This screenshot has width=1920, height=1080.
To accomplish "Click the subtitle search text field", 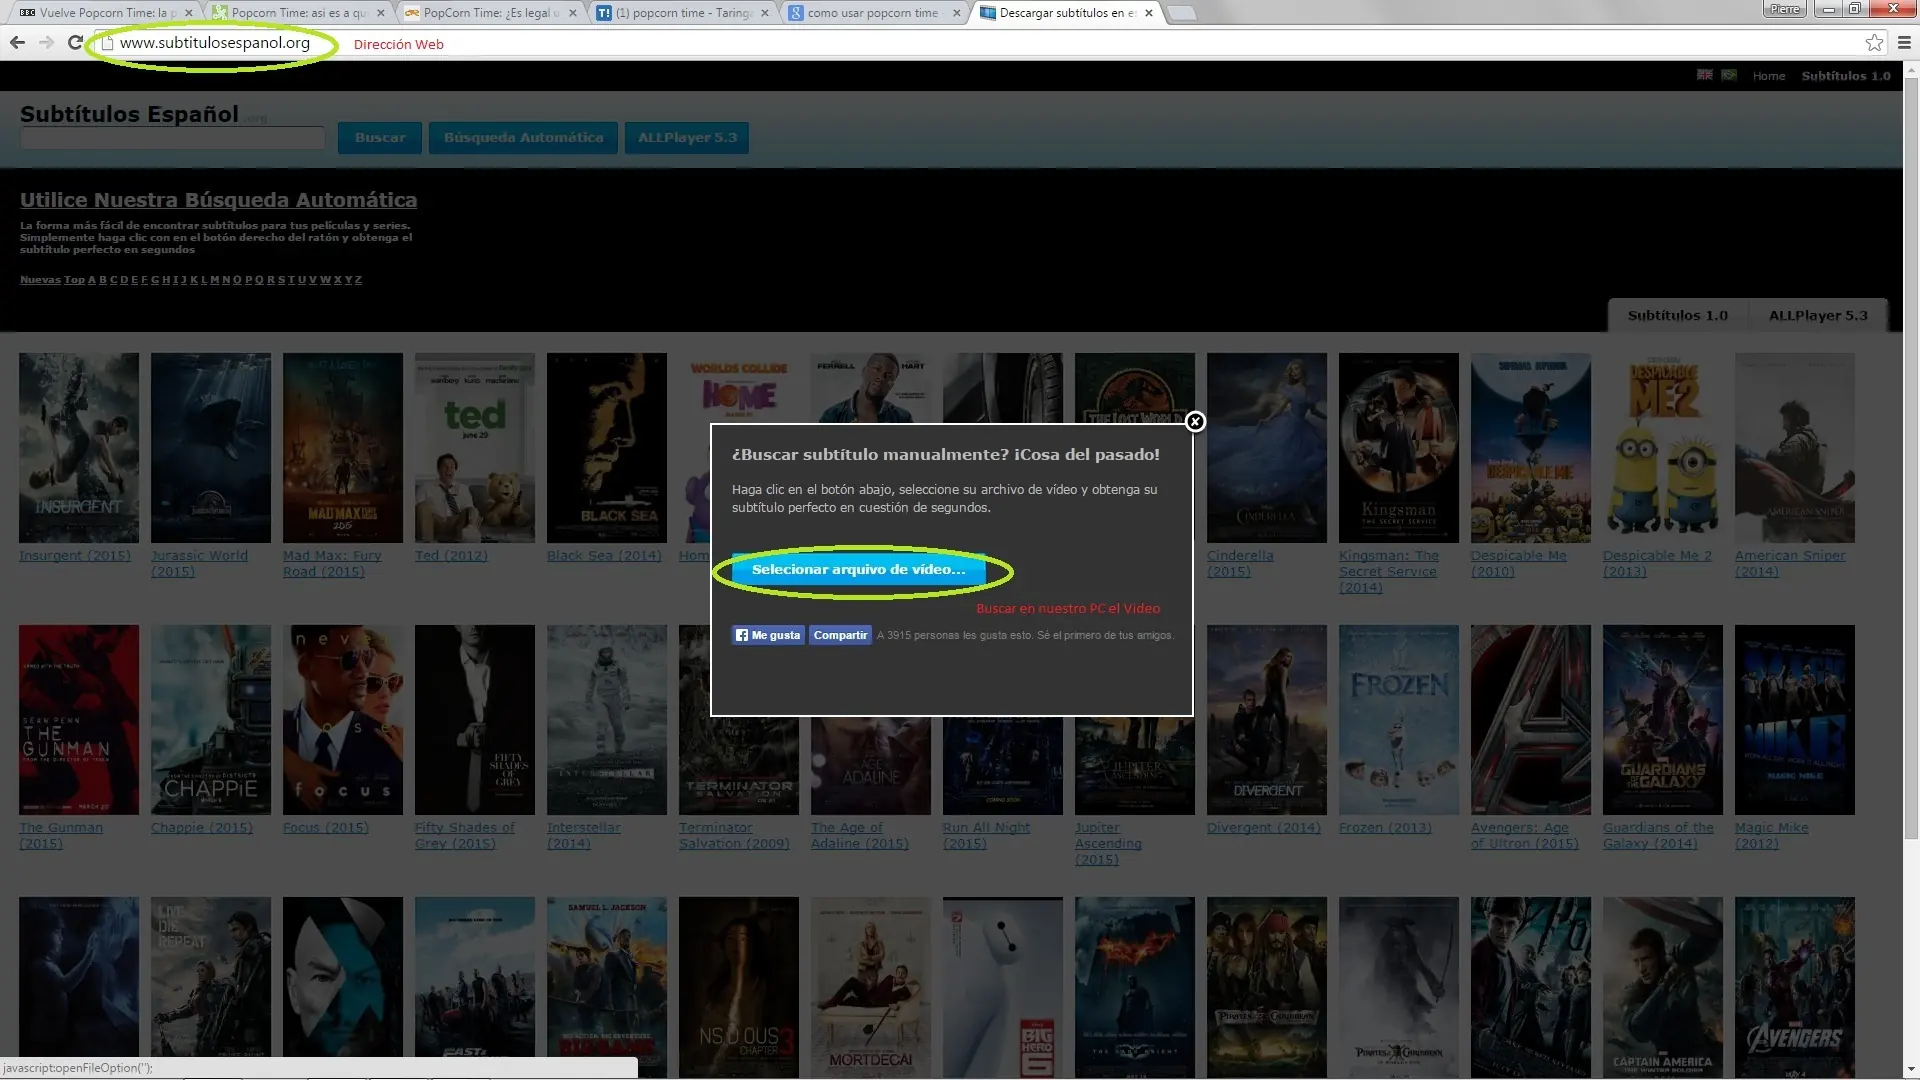I will pos(172,138).
